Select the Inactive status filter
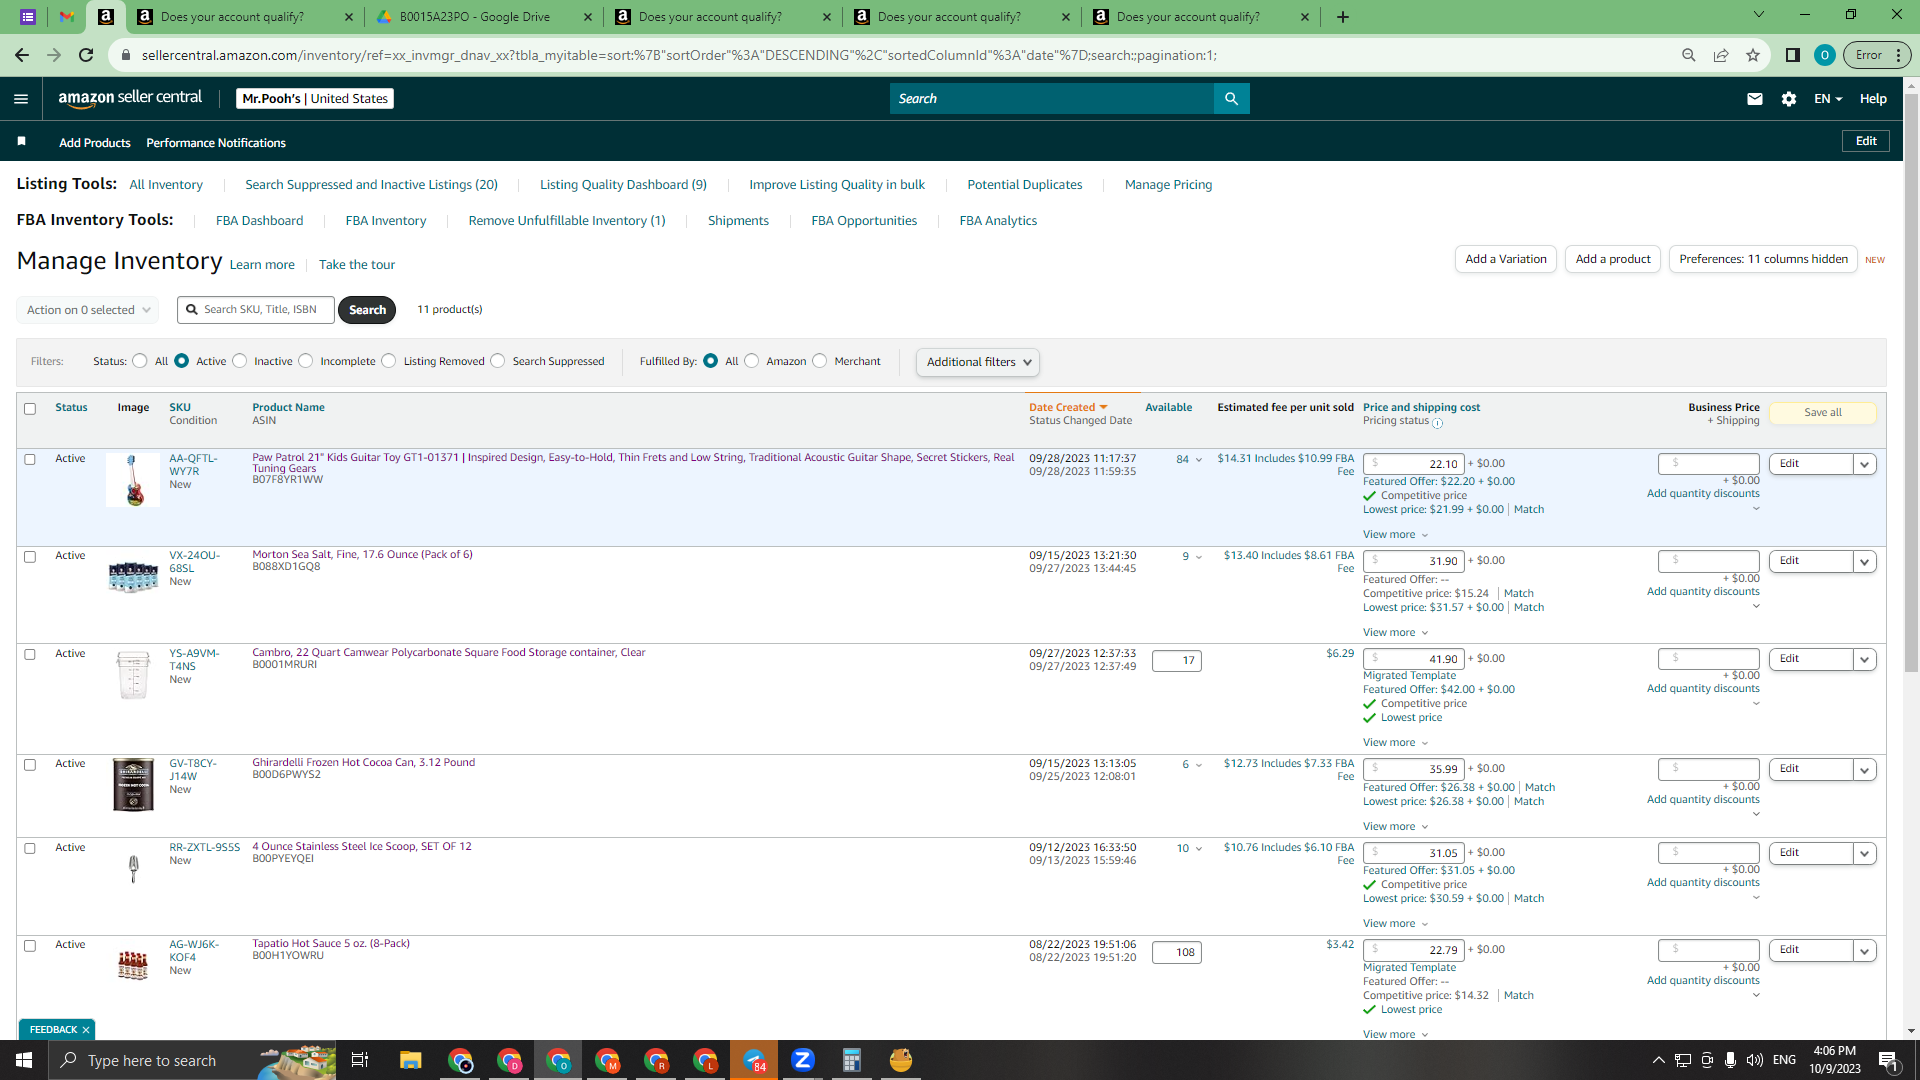 click(x=240, y=361)
